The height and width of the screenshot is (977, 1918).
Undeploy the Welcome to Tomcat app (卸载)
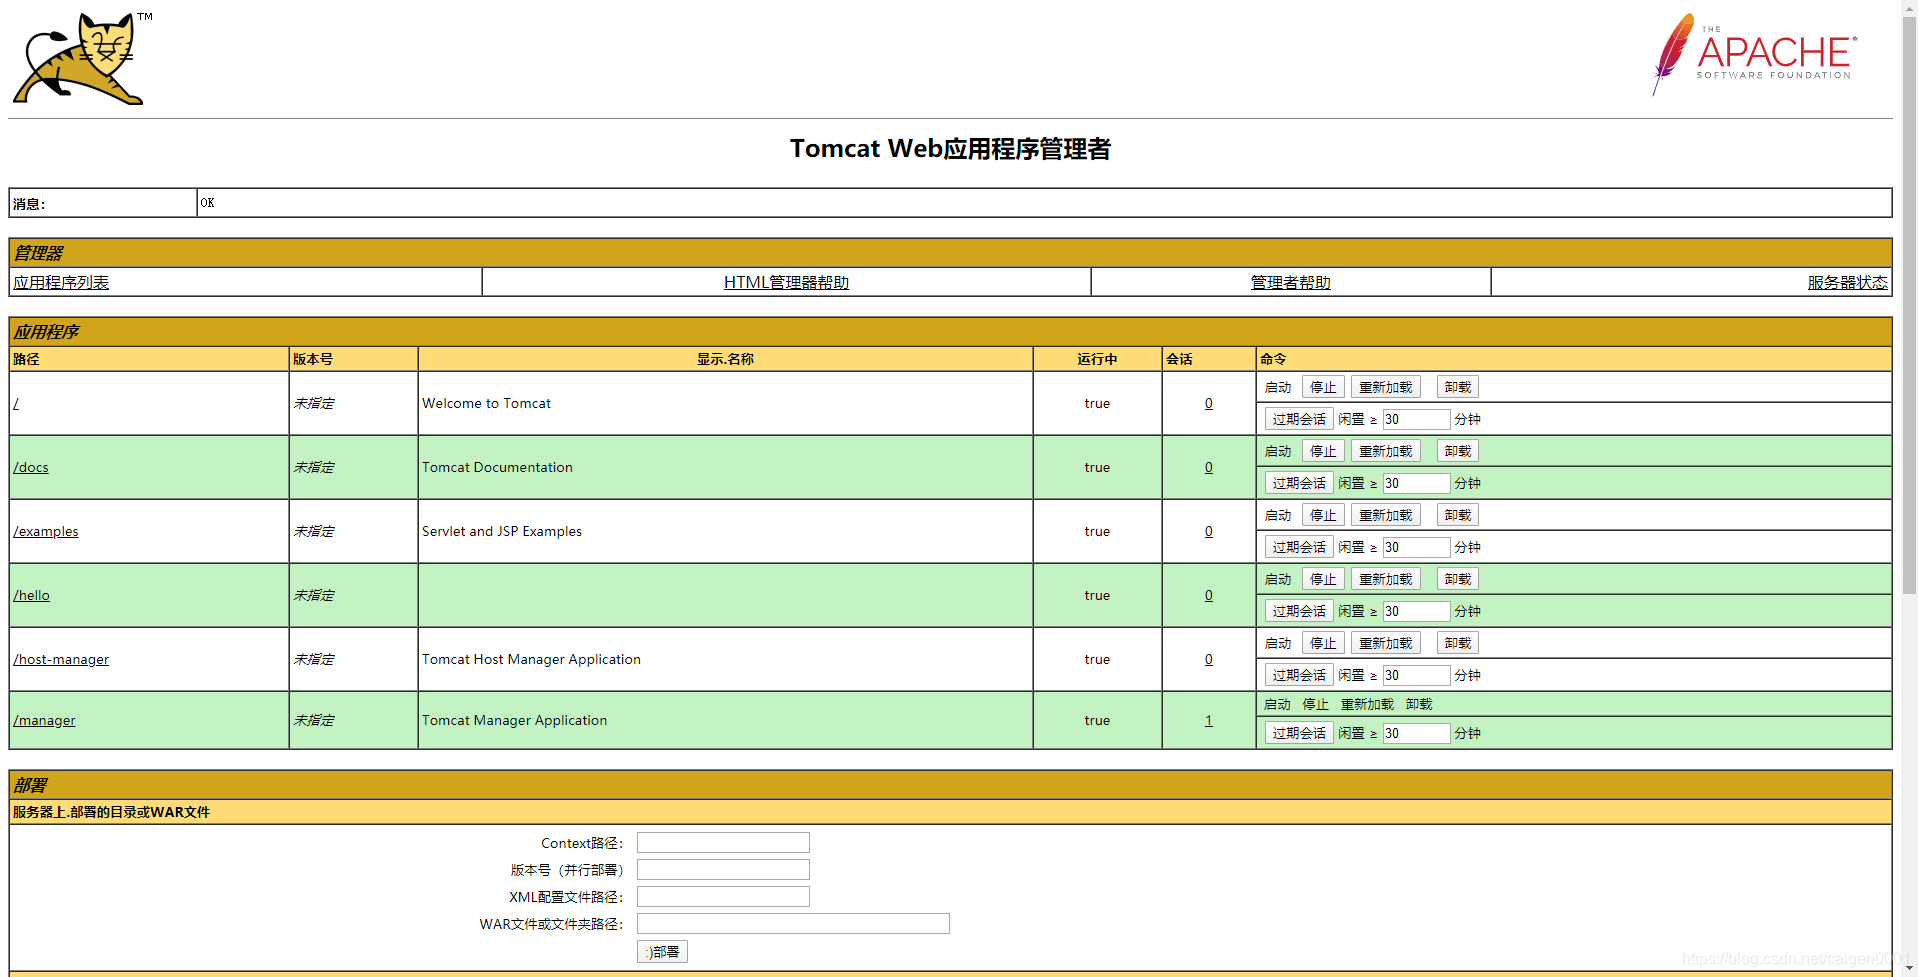tap(1457, 387)
